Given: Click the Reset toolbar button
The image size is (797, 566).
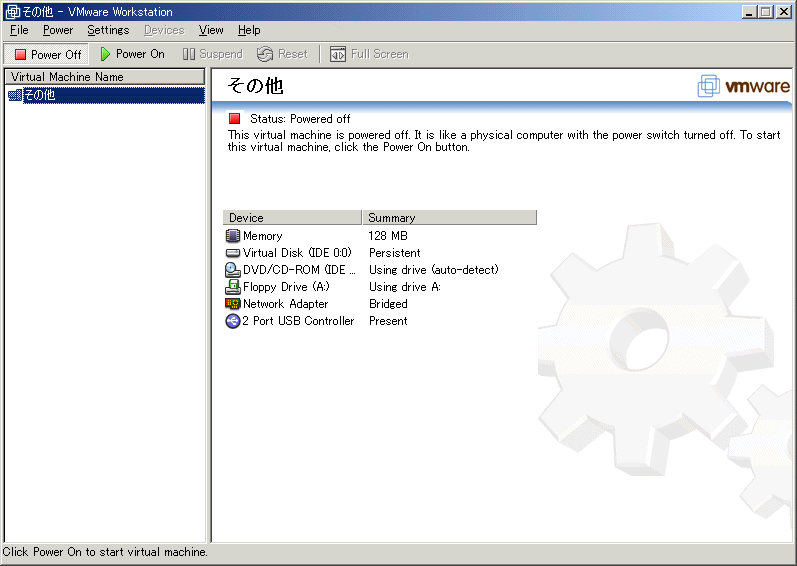Looking at the screenshot, I should [282, 54].
